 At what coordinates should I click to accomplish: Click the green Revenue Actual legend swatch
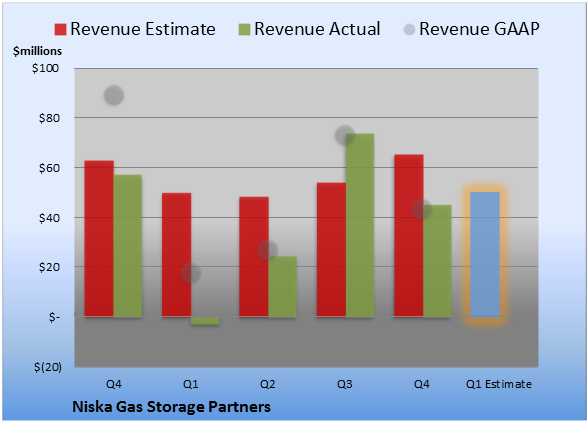tap(244, 30)
